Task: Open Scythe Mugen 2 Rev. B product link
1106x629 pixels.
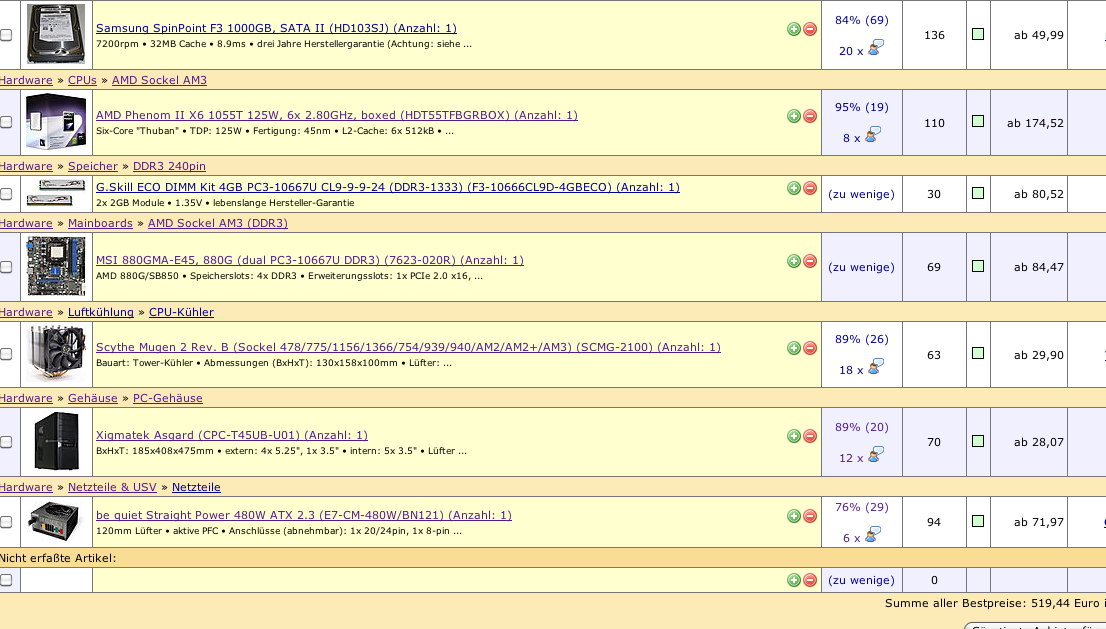Action: (408, 347)
